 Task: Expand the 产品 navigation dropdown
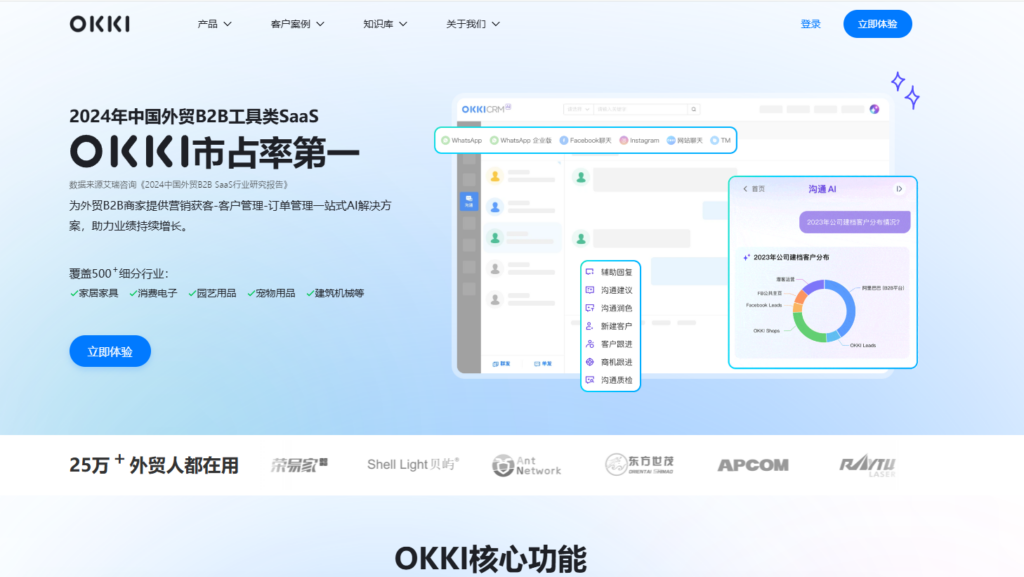[x=213, y=23]
